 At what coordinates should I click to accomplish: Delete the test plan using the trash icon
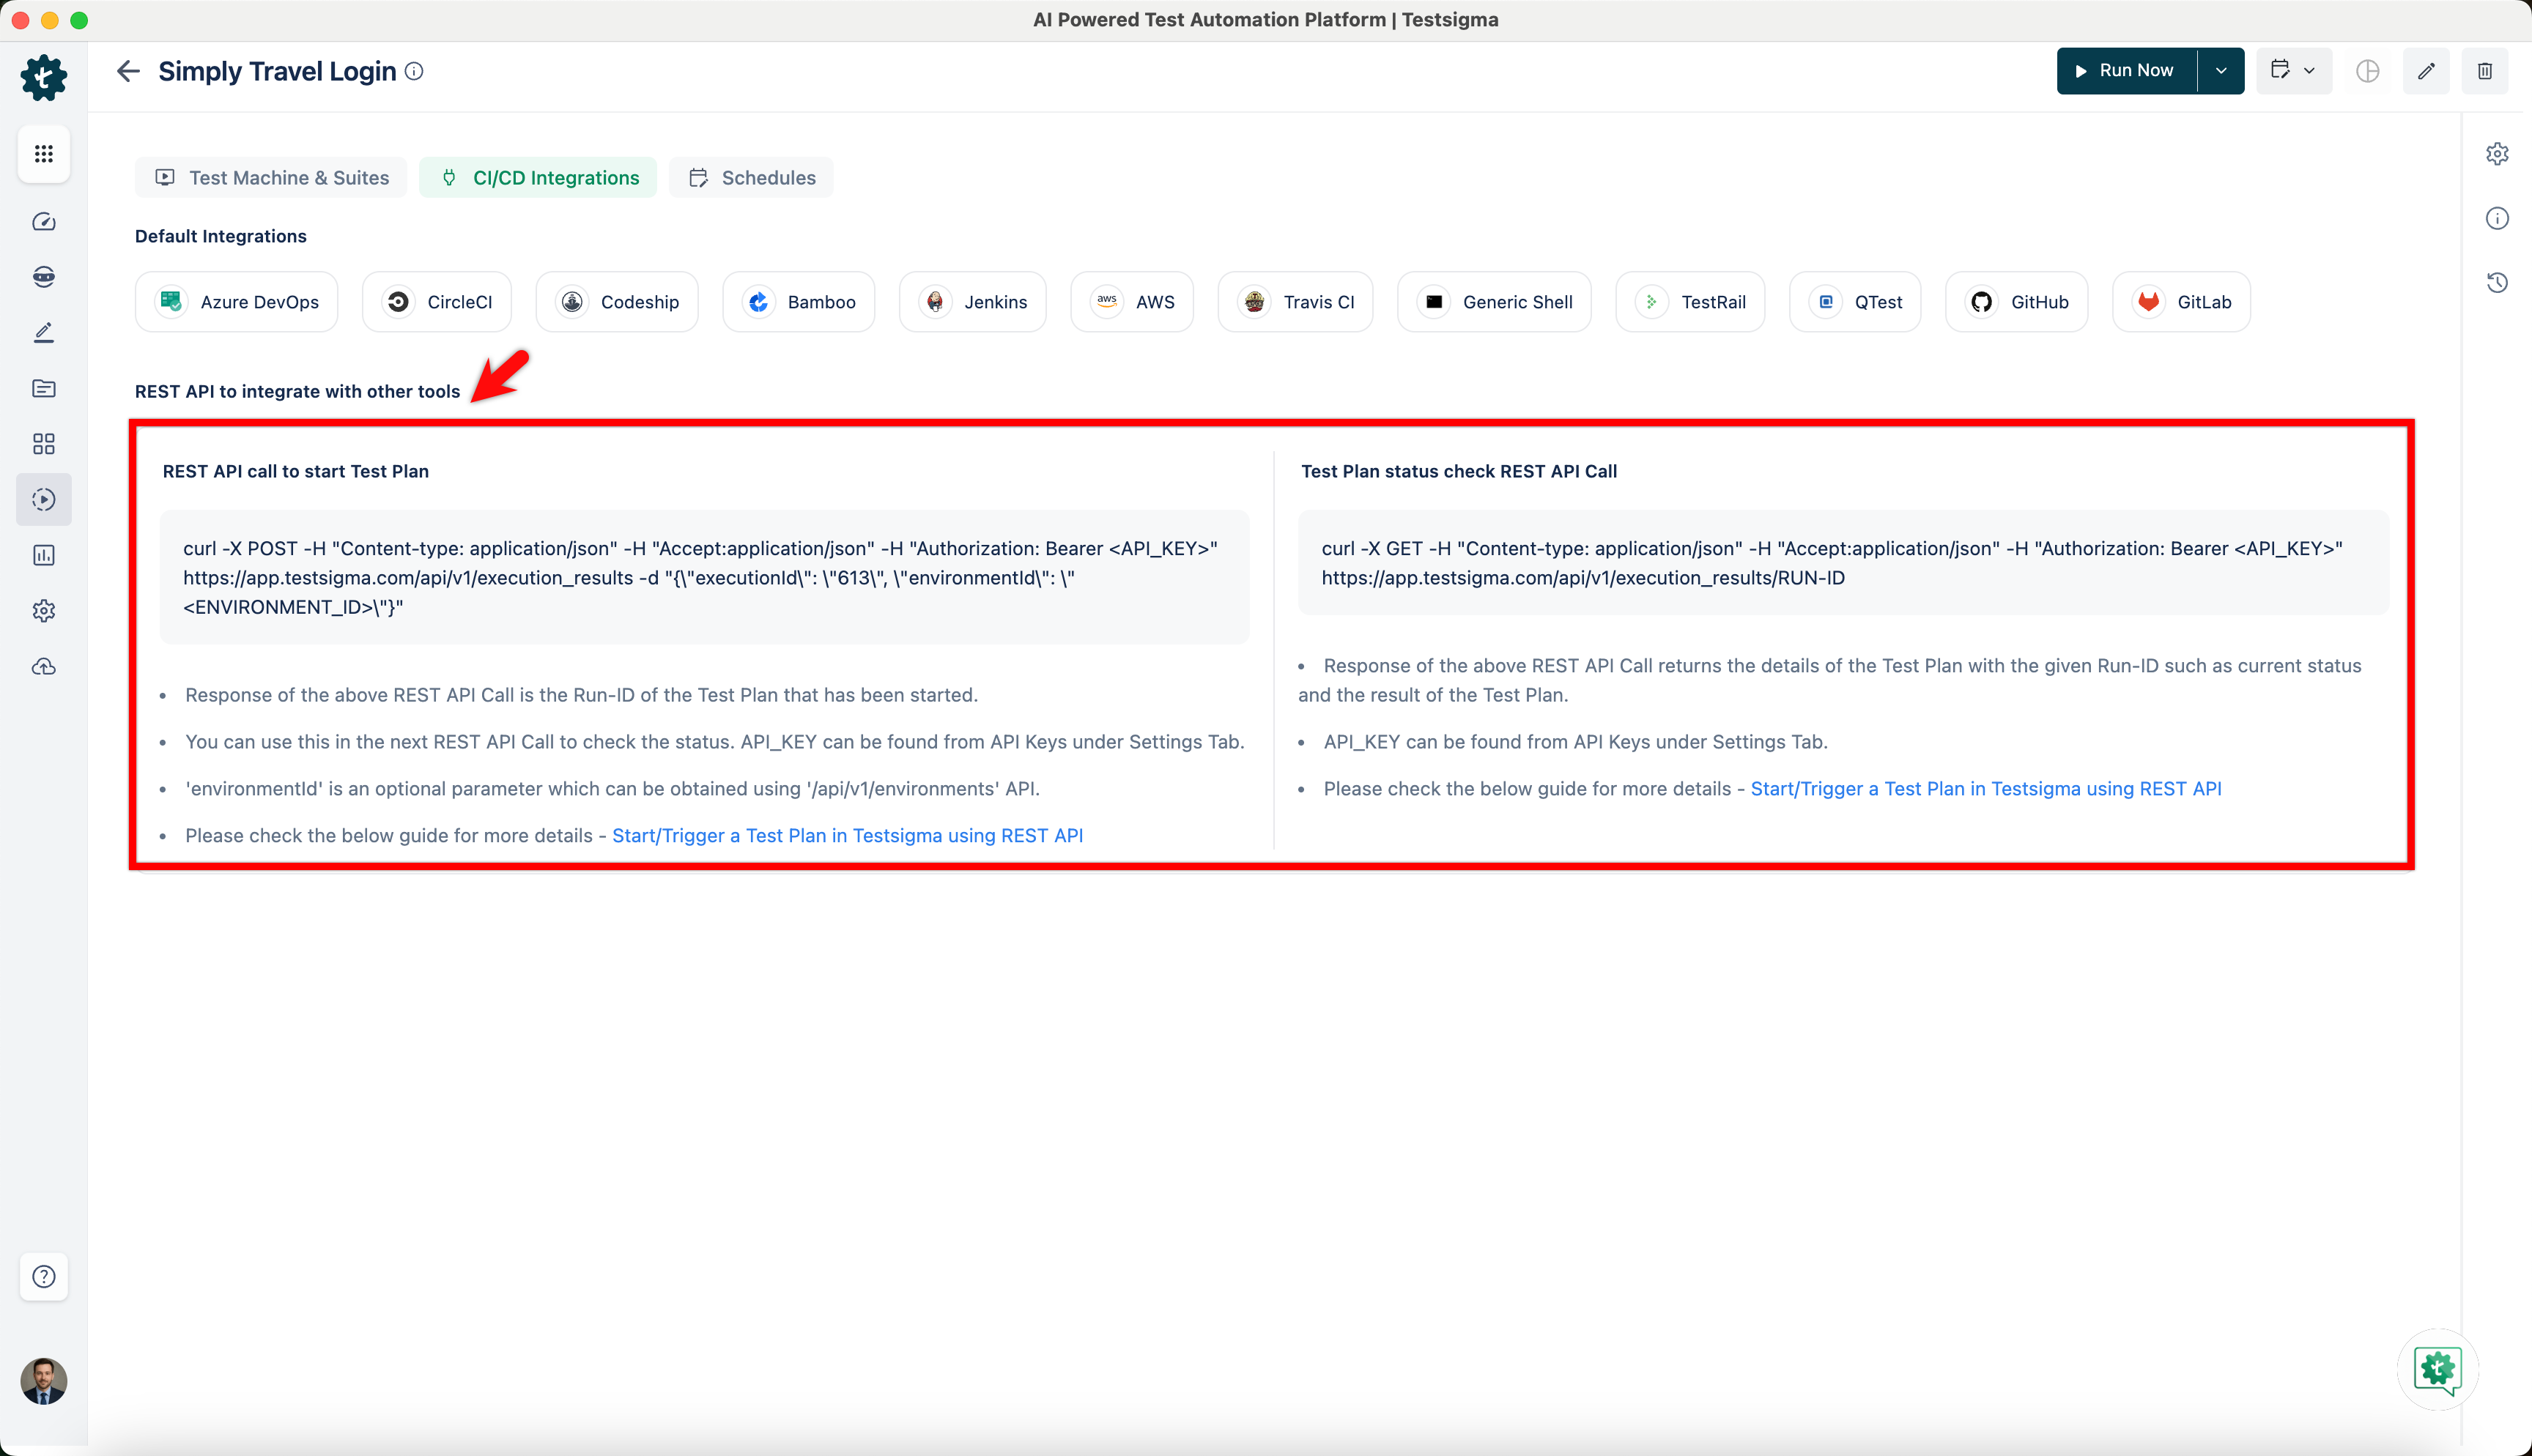[2486, 71]
